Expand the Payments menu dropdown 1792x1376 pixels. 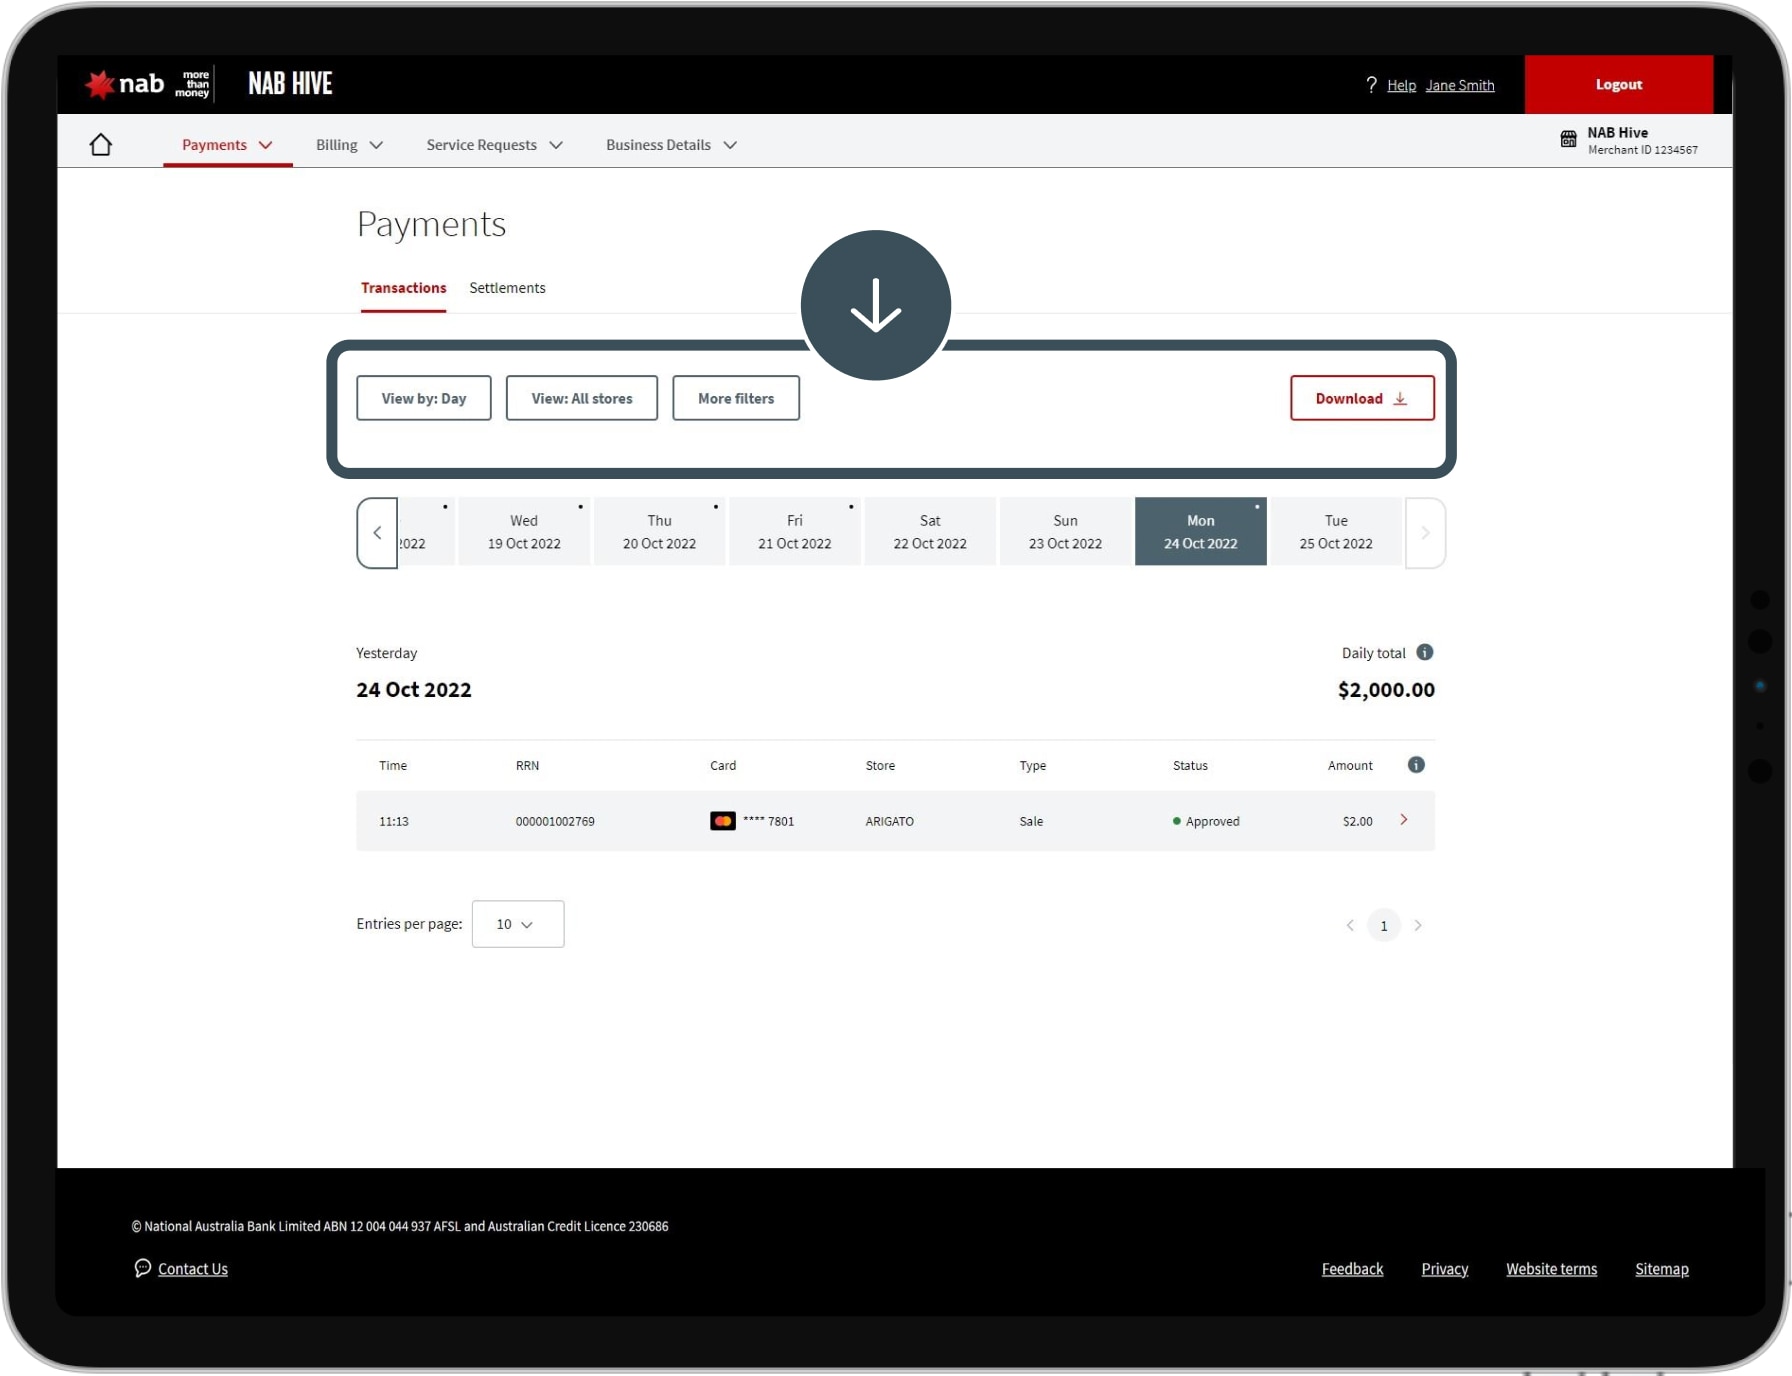pyautogui.click(x=227, y=145)
